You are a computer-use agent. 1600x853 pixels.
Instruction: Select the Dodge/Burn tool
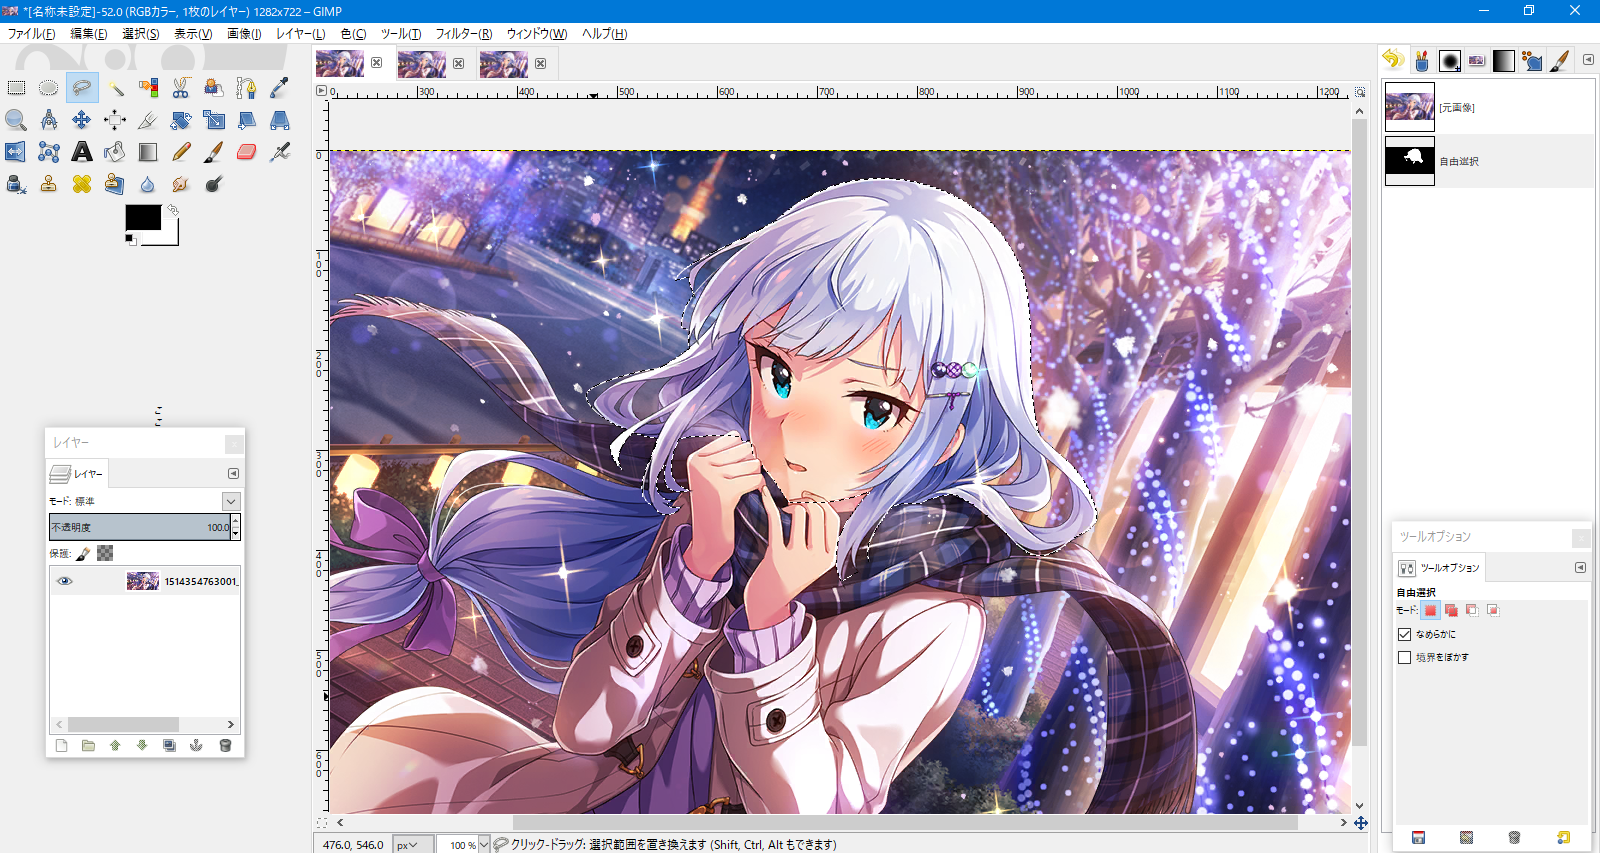coord(214,184)
